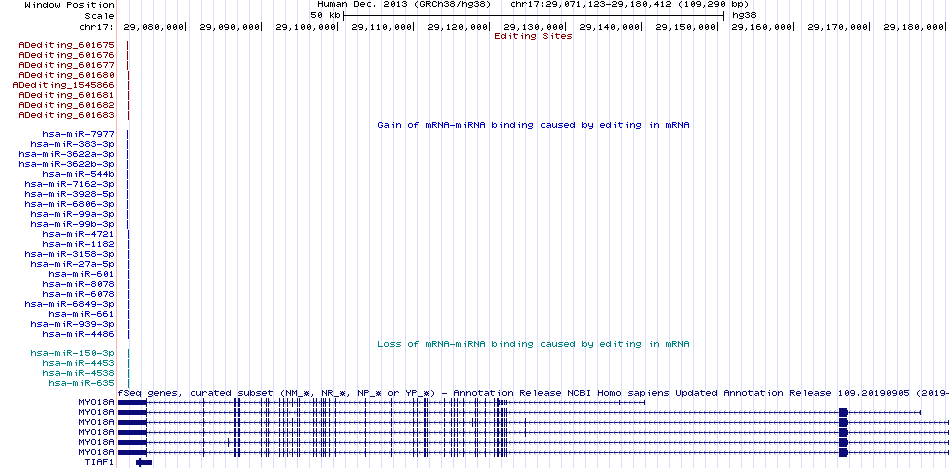Click the Window Position coordinates header
Image resolution: width=950 pixels, height=468 pixels.
pos(533,4)
